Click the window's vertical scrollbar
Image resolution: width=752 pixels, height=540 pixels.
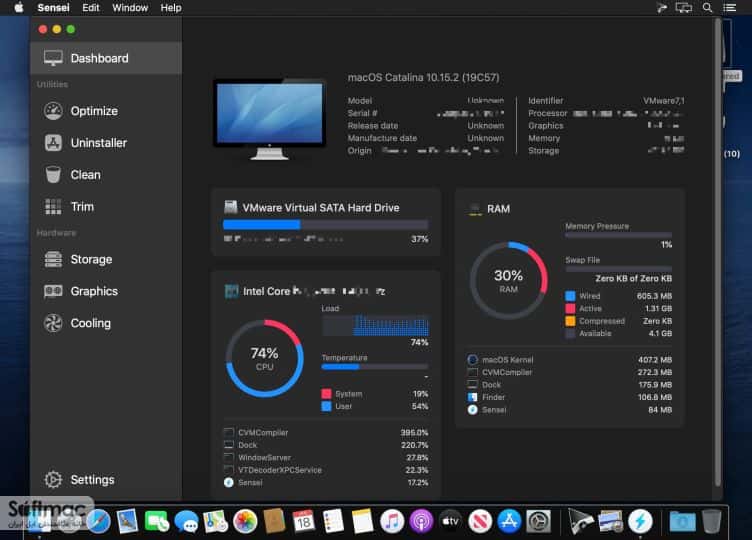pyautogui.click(x=718, y=253)
